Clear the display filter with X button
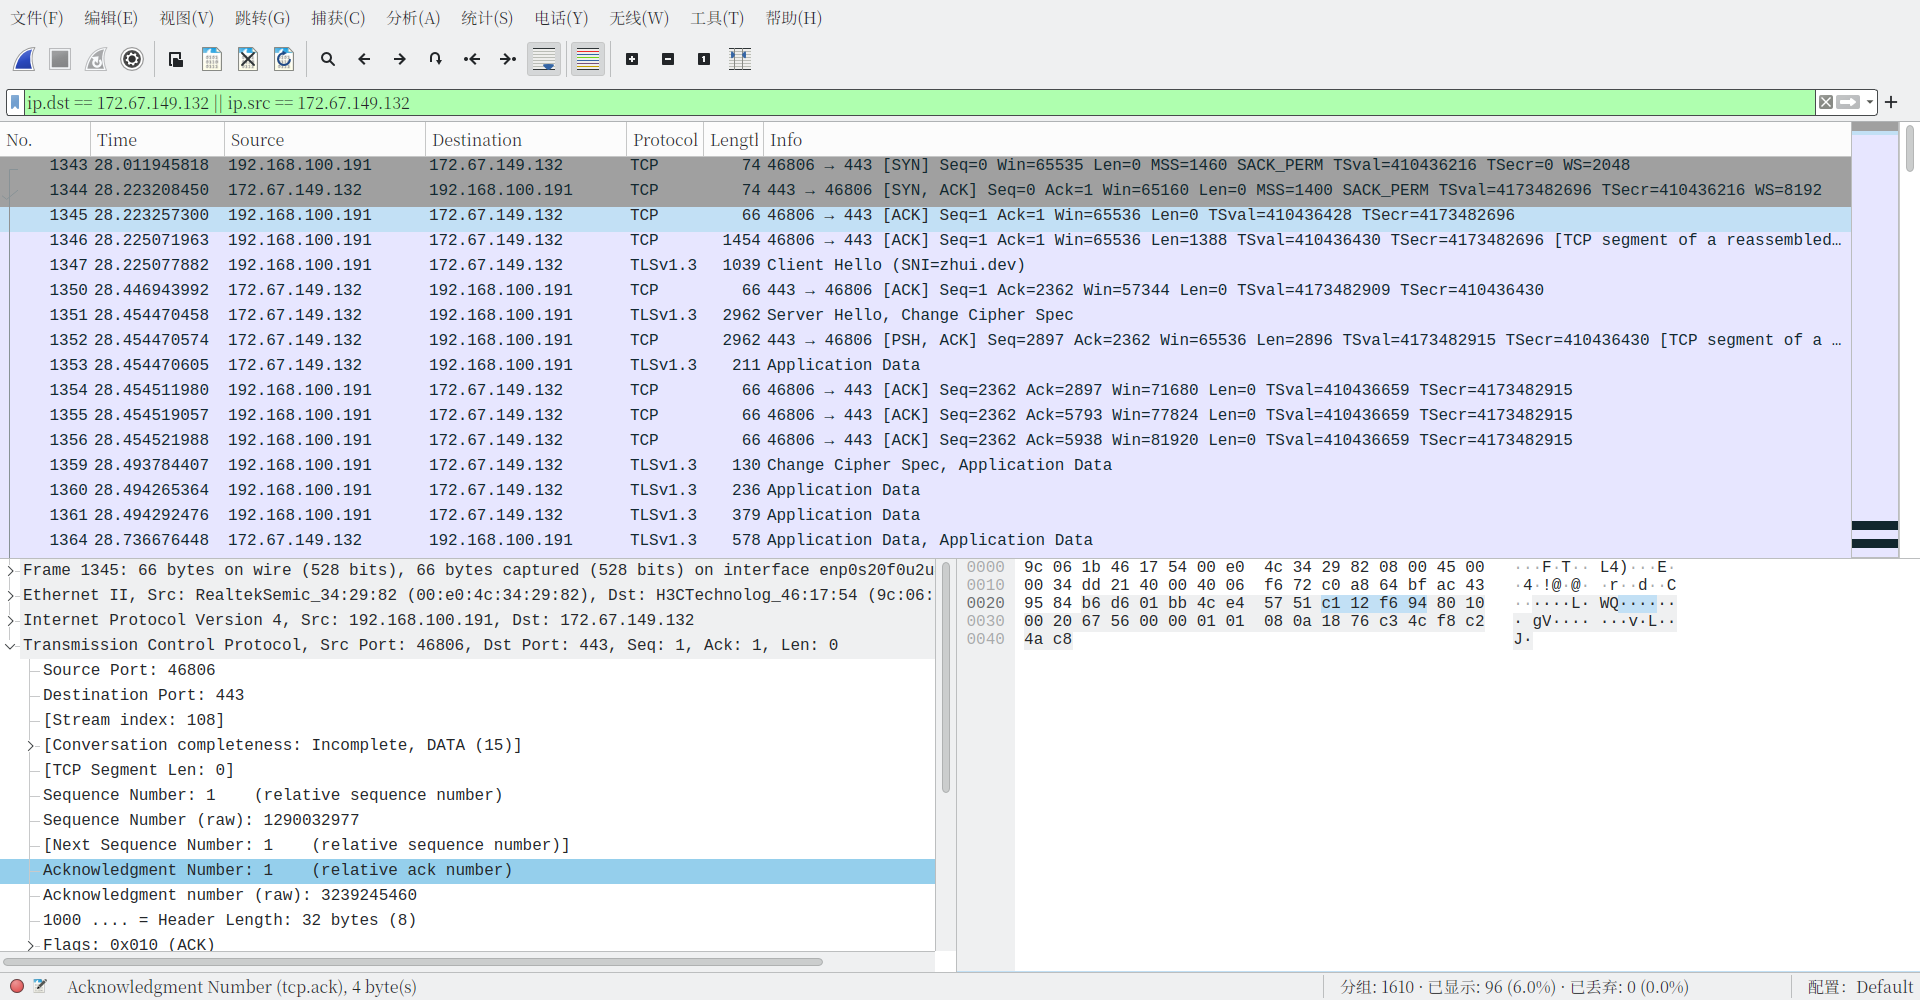Screen dimensions: 1920x1000 tap(1826, 103)
